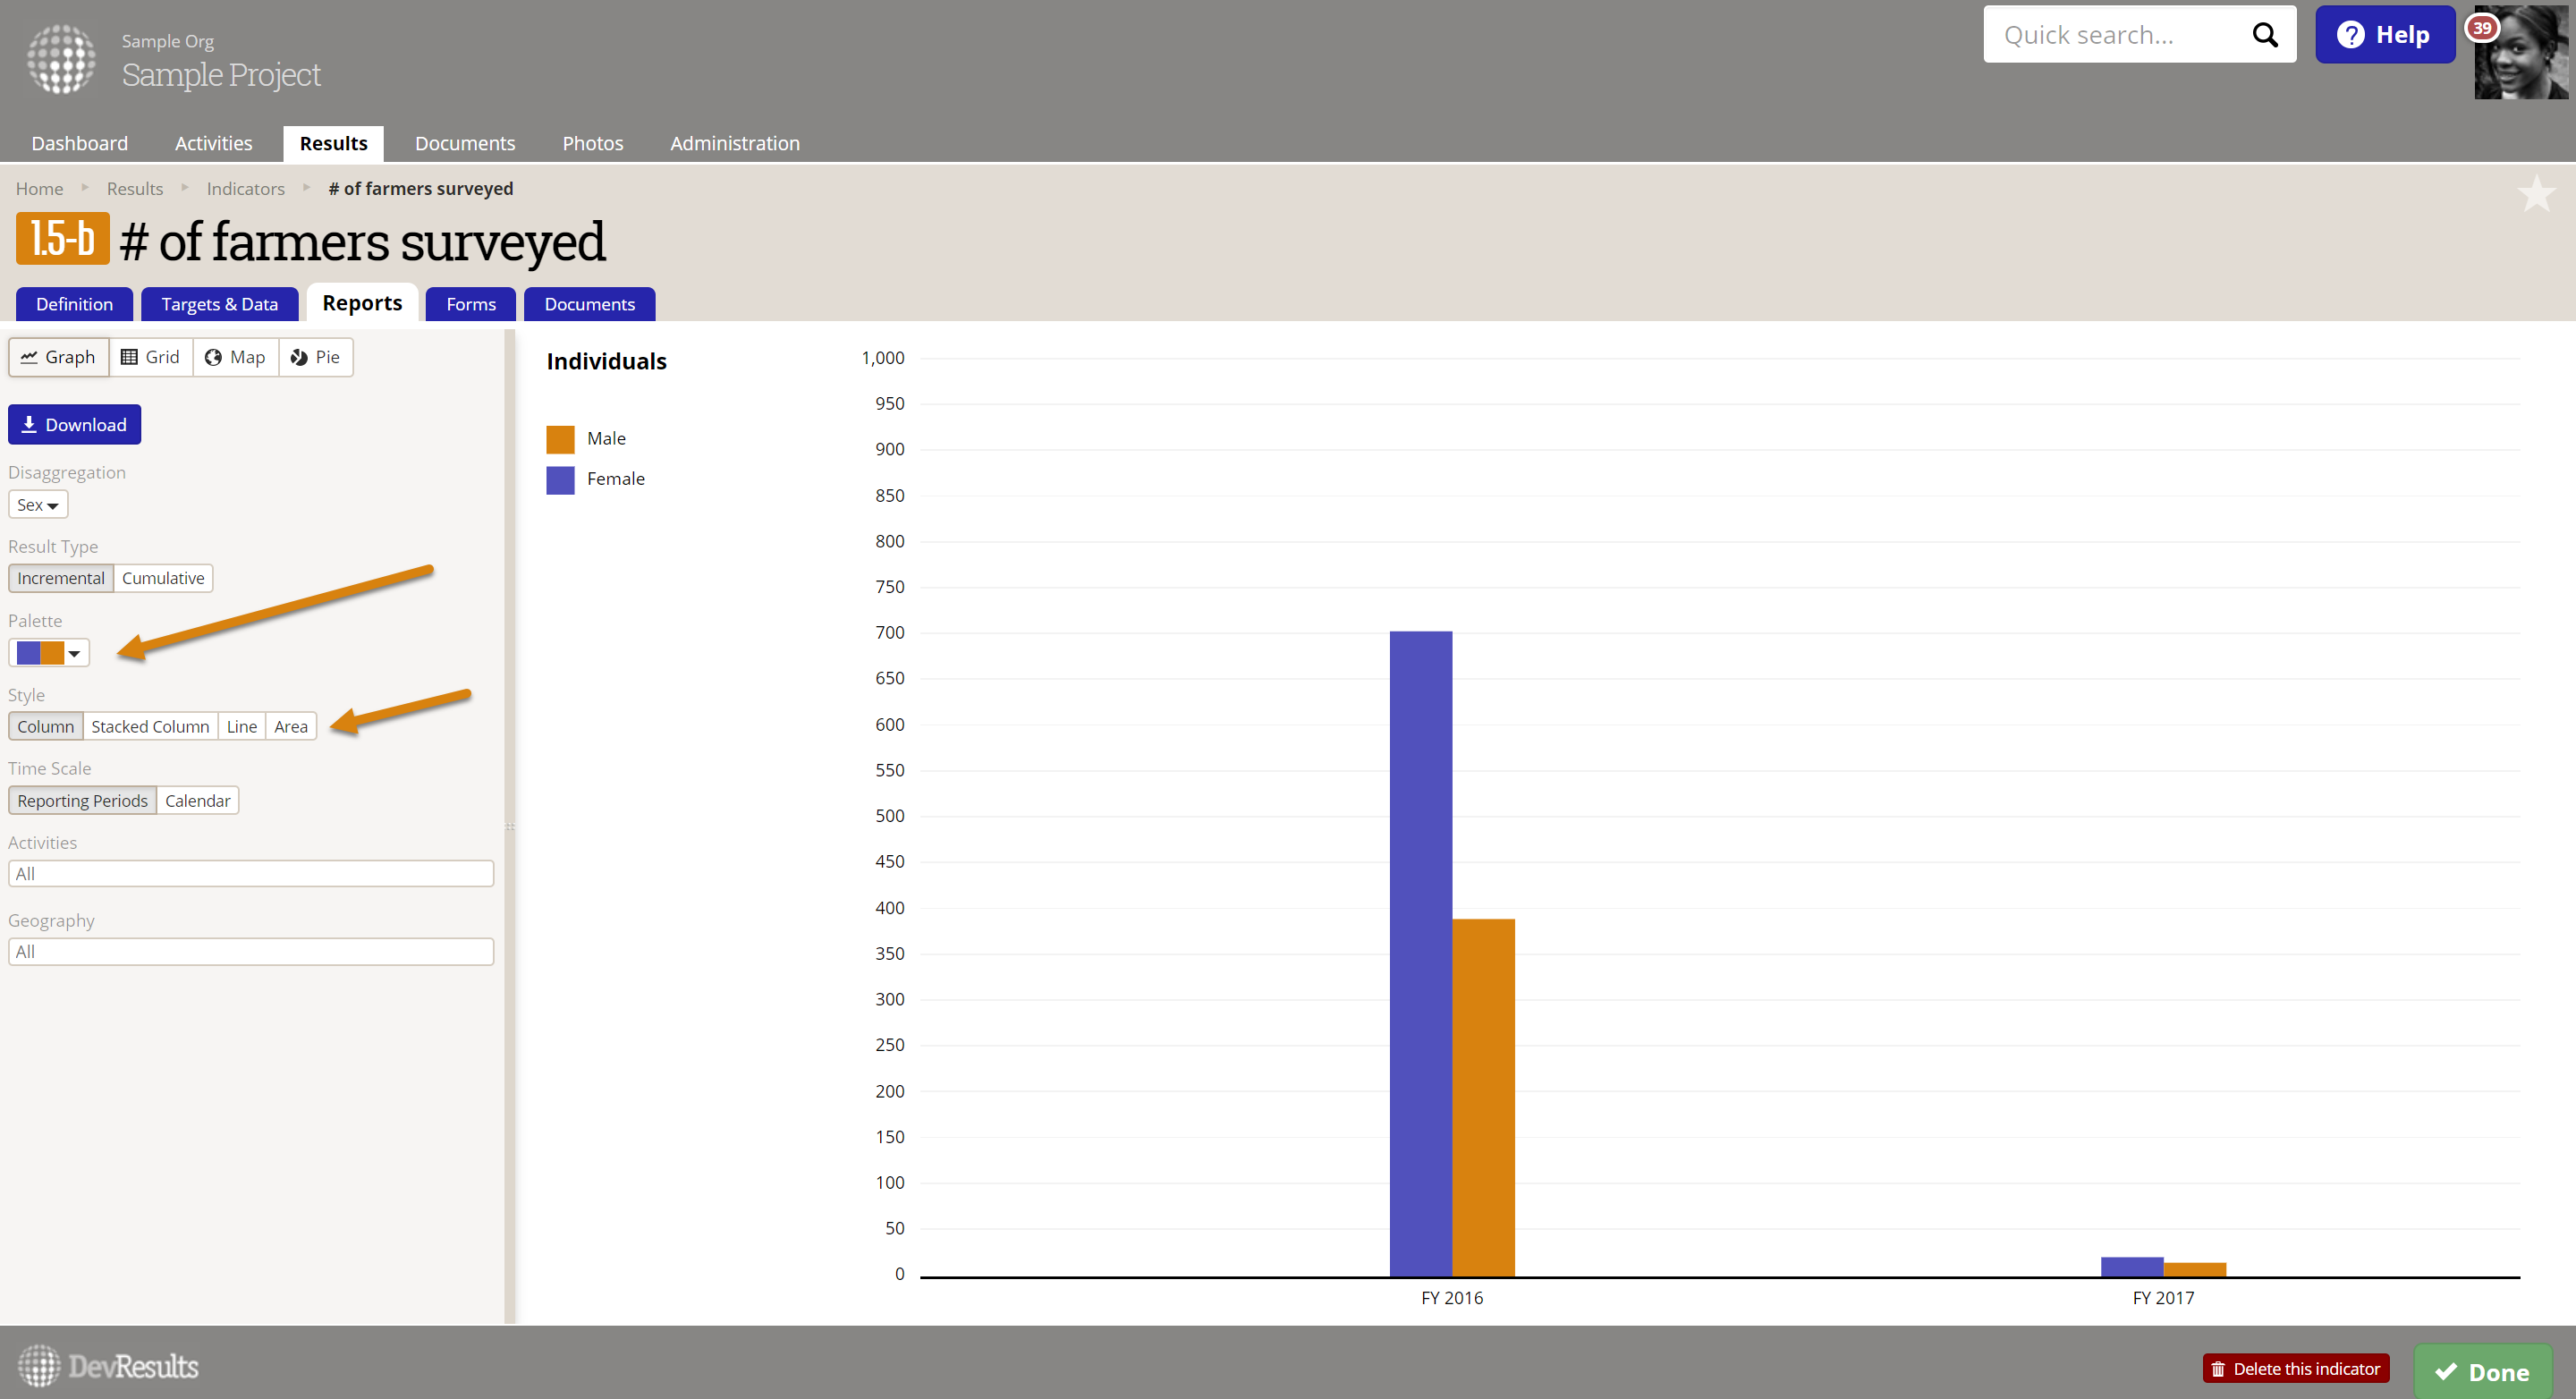Image resolution: width=2576 pixels, height=1399 pixels.
Task: Switch to Map view
Action: (235, 357)
